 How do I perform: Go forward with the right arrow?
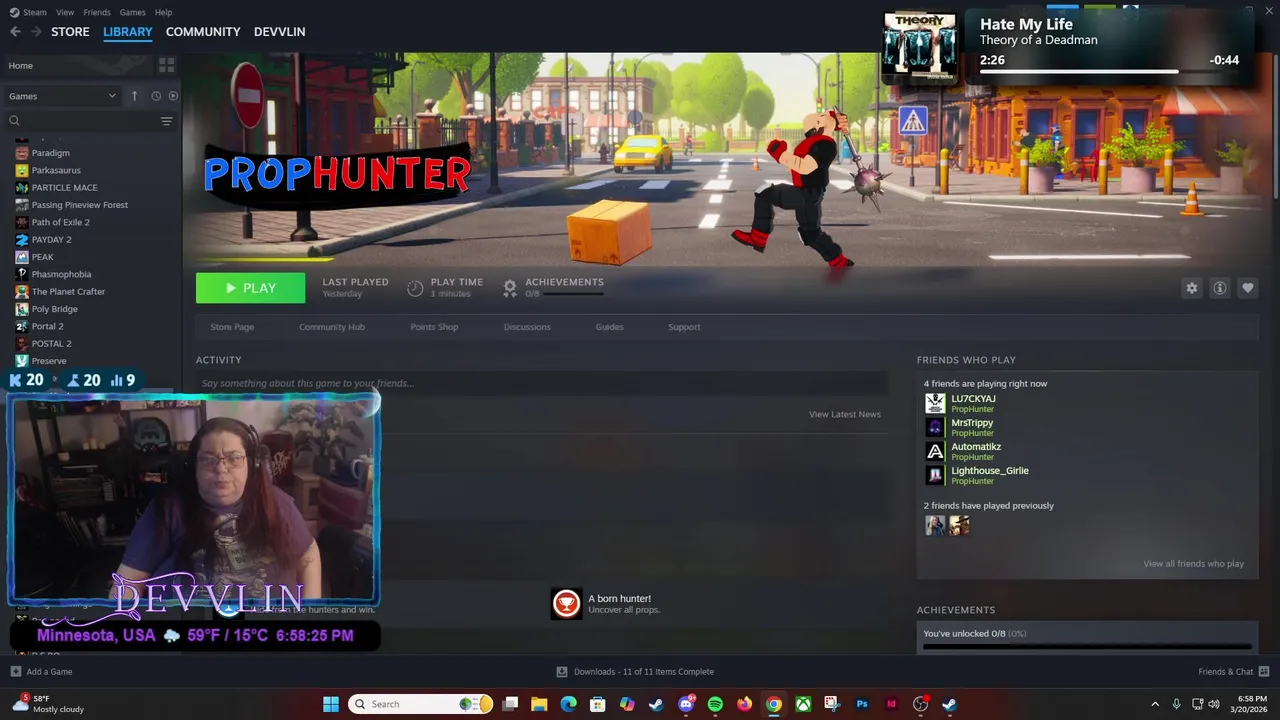click(36, 32)
